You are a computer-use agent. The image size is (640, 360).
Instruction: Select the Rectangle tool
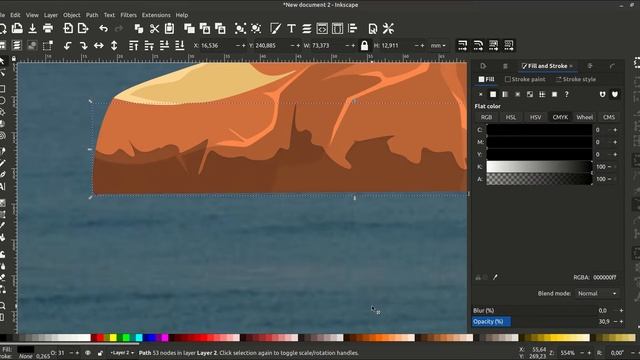(x=3, y=89)
